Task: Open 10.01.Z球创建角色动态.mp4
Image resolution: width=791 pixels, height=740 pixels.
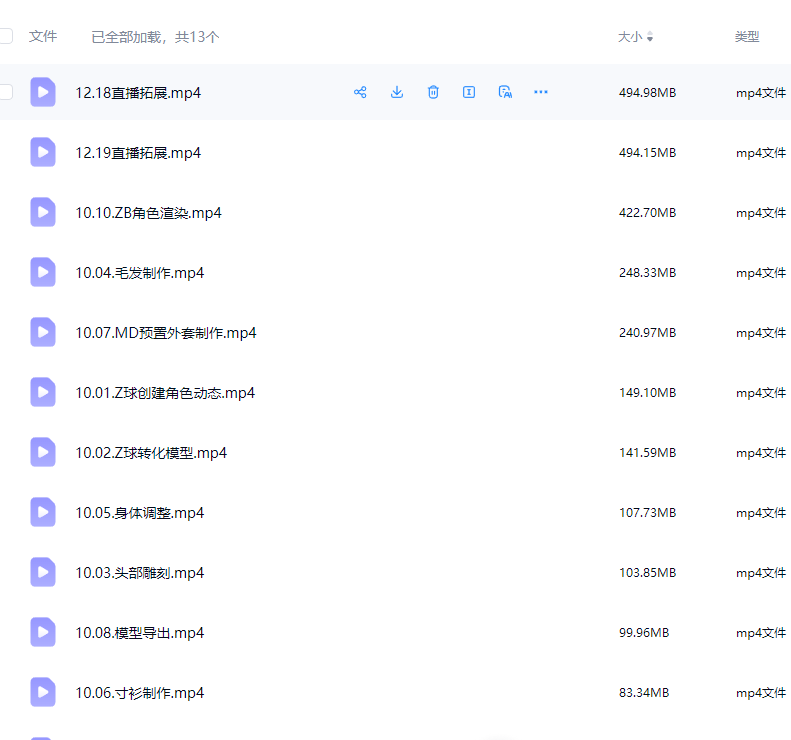Action: (165, 393)
